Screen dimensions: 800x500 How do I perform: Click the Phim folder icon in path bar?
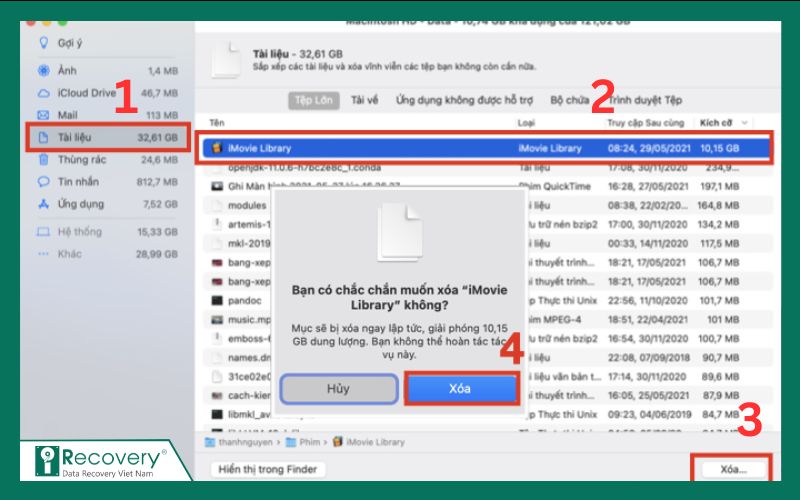(x=291, y=442)
